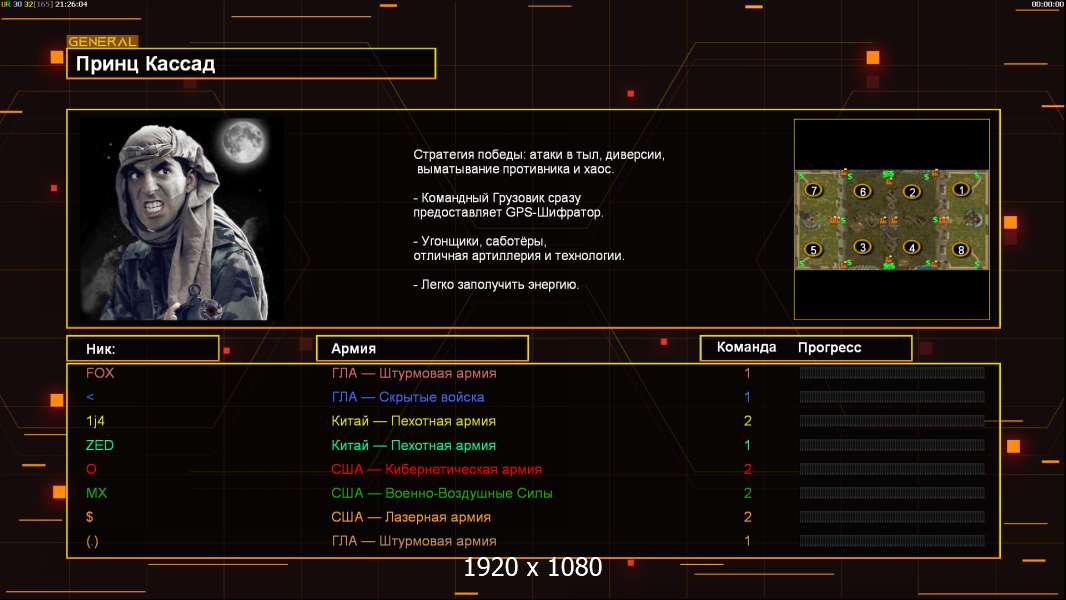Click the GENERAL label tag
This screenshot has height=600, width=1066.
click(x=102, y=41)
